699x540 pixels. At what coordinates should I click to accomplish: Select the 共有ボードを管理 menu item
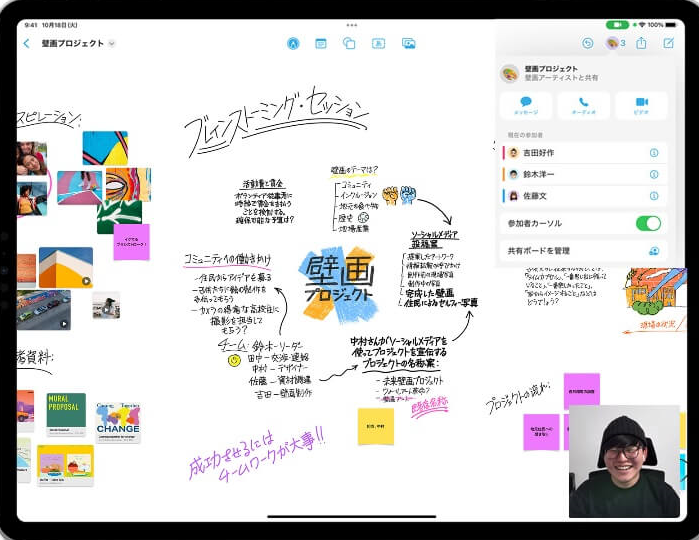tap(584, 251)
